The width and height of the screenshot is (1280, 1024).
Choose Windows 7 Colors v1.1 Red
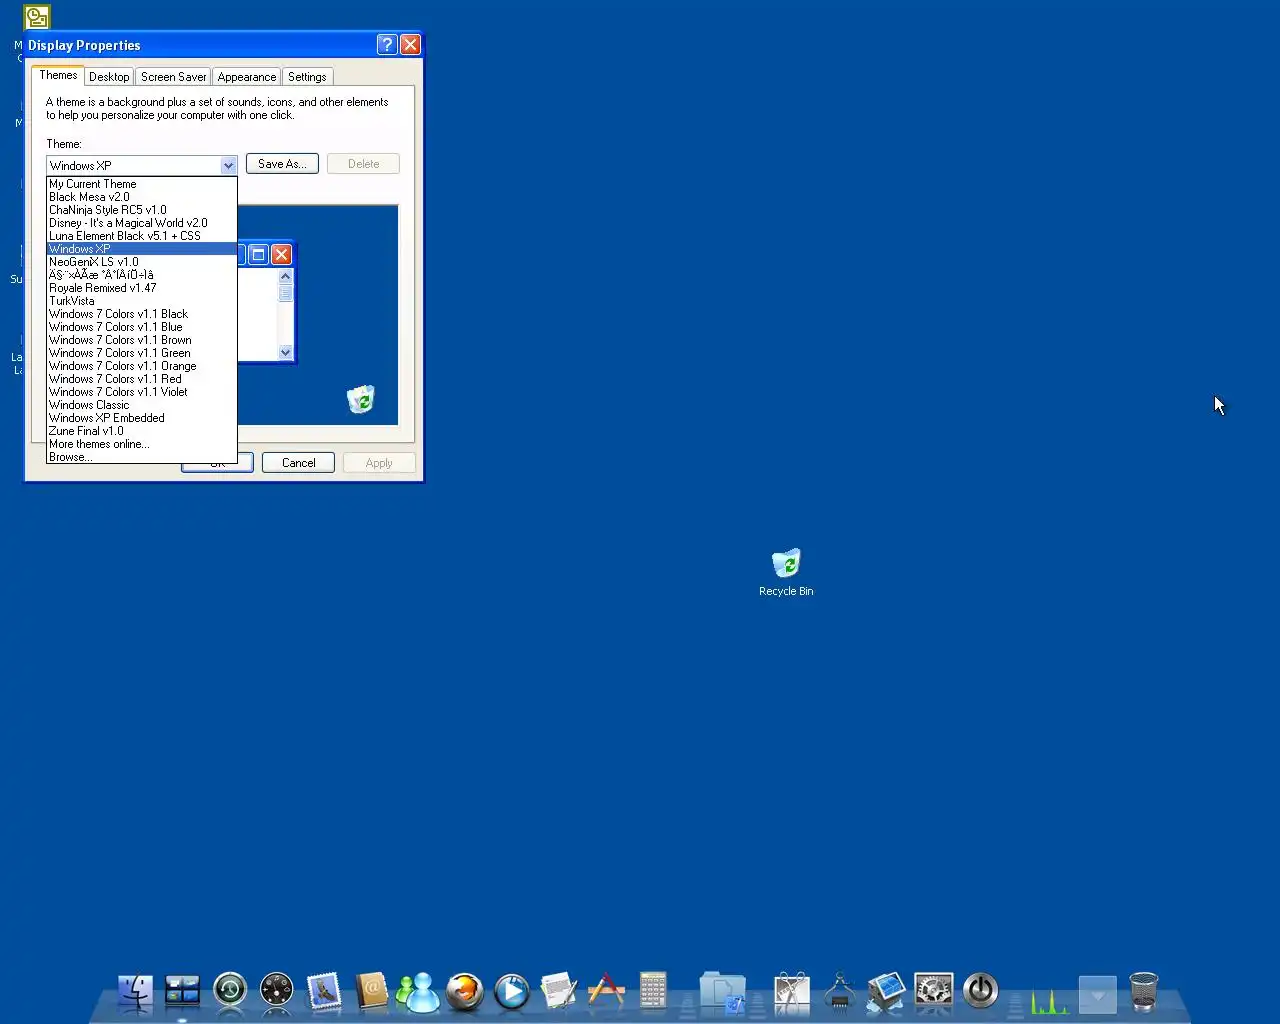(141, 379)
